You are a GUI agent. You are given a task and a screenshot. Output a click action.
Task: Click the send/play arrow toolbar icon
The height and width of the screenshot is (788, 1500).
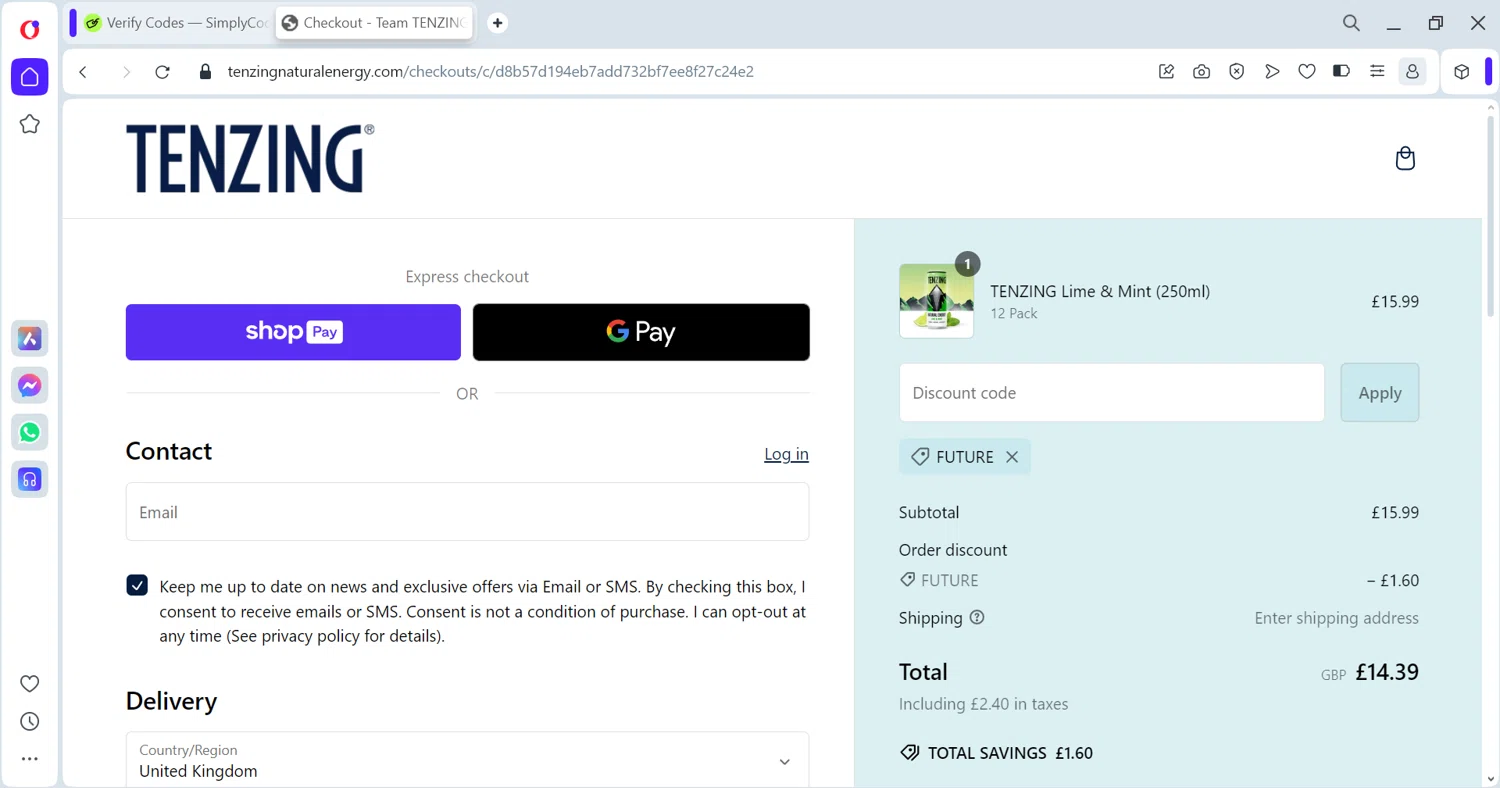pos(1272,72)
